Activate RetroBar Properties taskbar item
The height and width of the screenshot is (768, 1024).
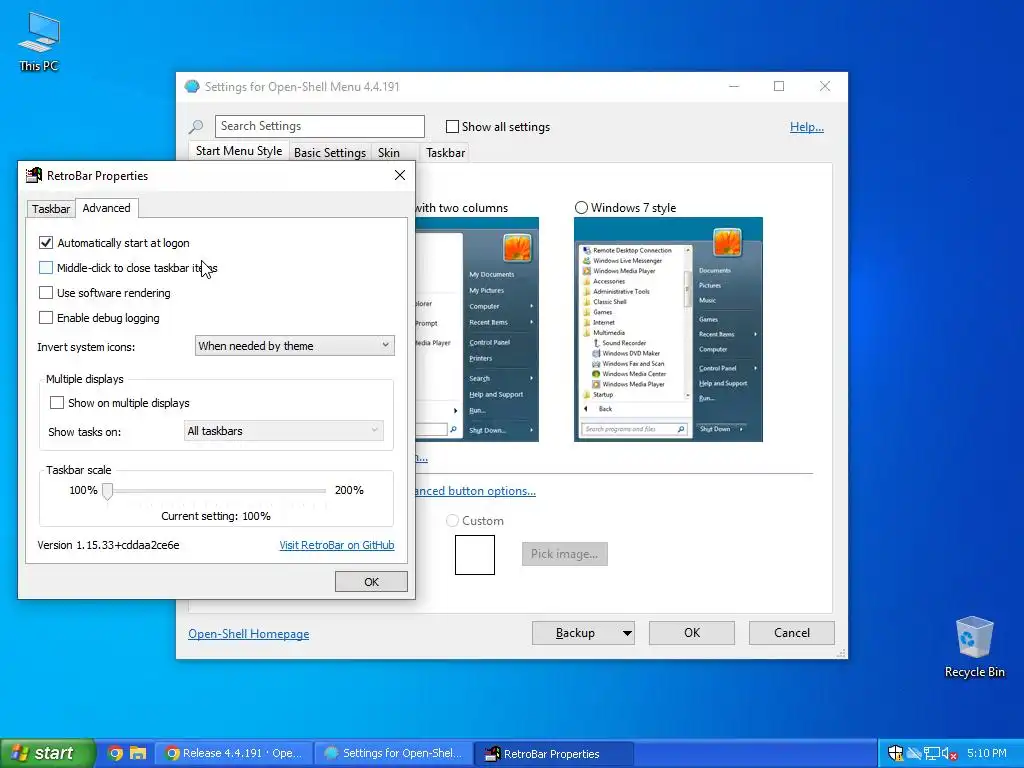[x=554, y=753]
